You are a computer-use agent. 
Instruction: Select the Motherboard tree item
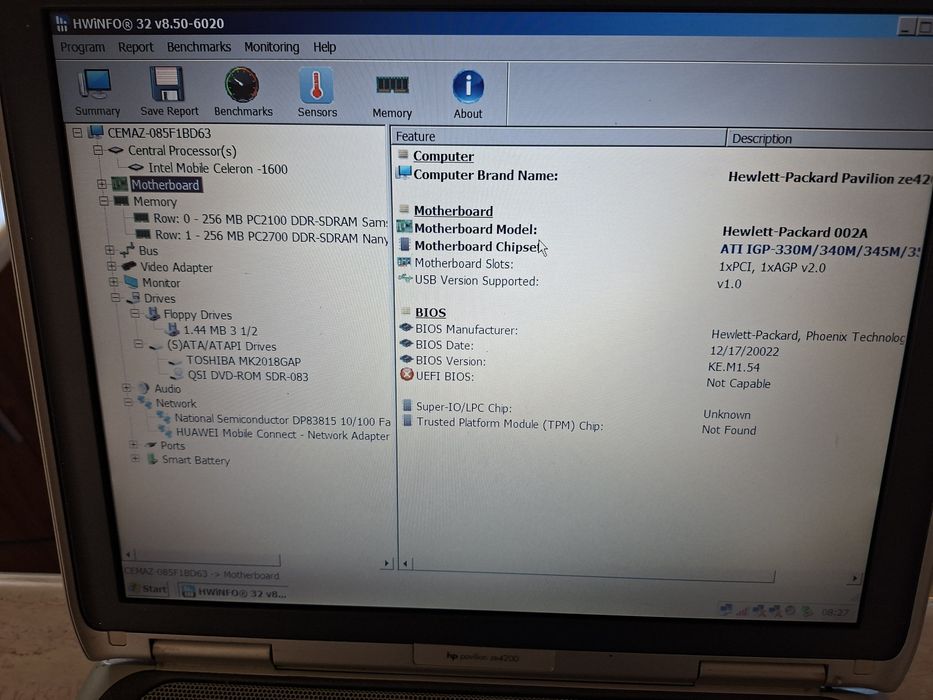[165, 185]
